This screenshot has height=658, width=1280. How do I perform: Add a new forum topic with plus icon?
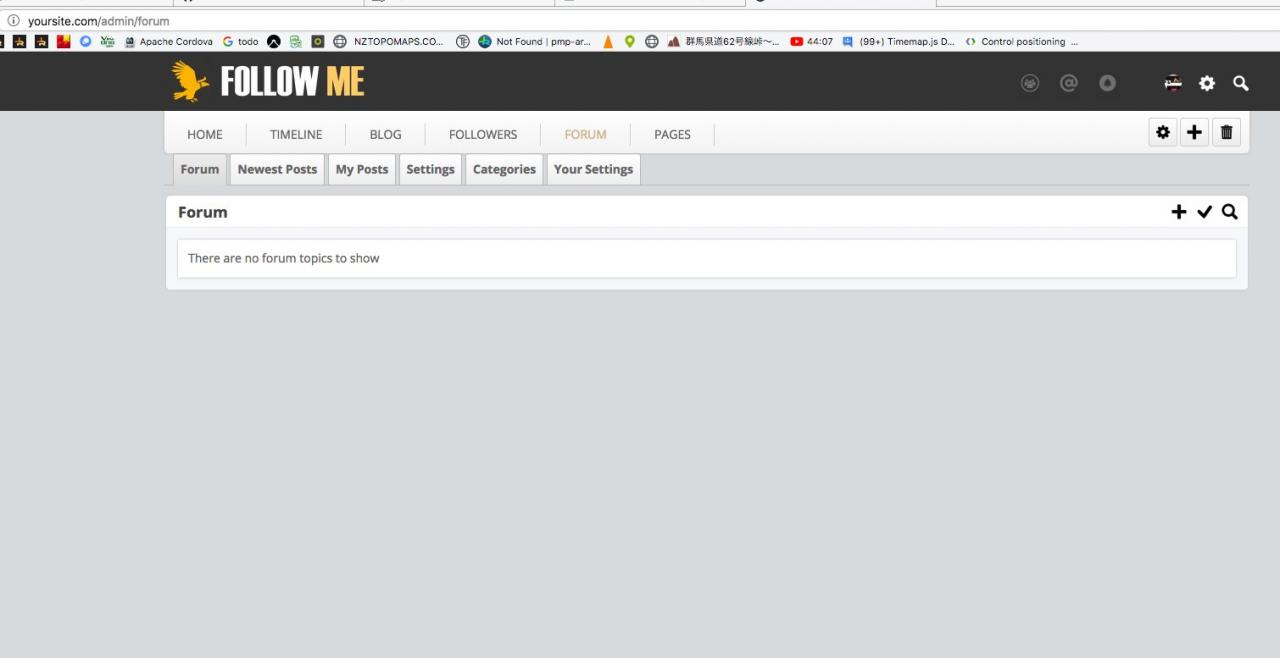coord(1179,212)
